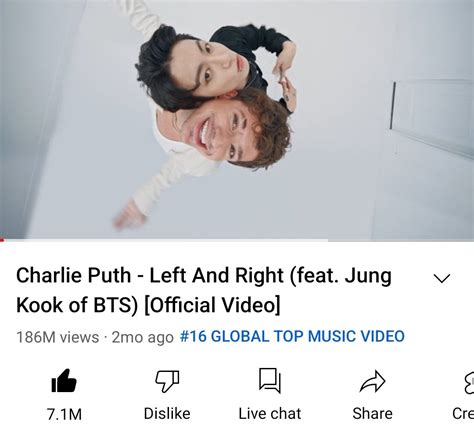This screenshot has width=474, height=432.
Task: Click the 2mo ago upload date
Action: pos(143,337)
